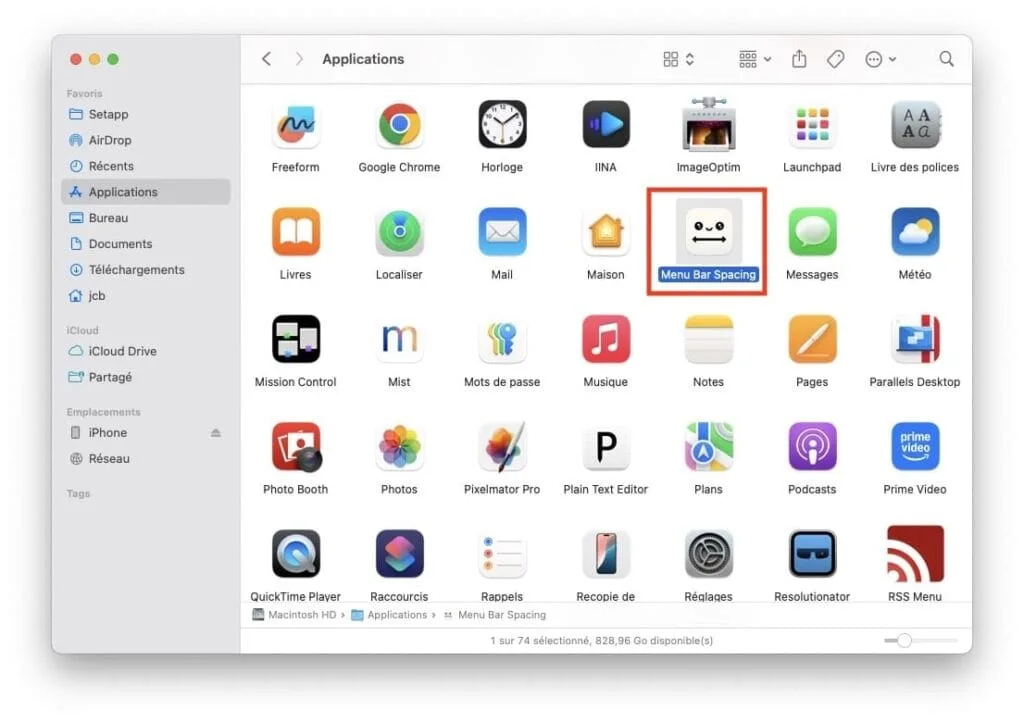Open Parallels Desktop

pyautogui.click(x=914, y=341)
